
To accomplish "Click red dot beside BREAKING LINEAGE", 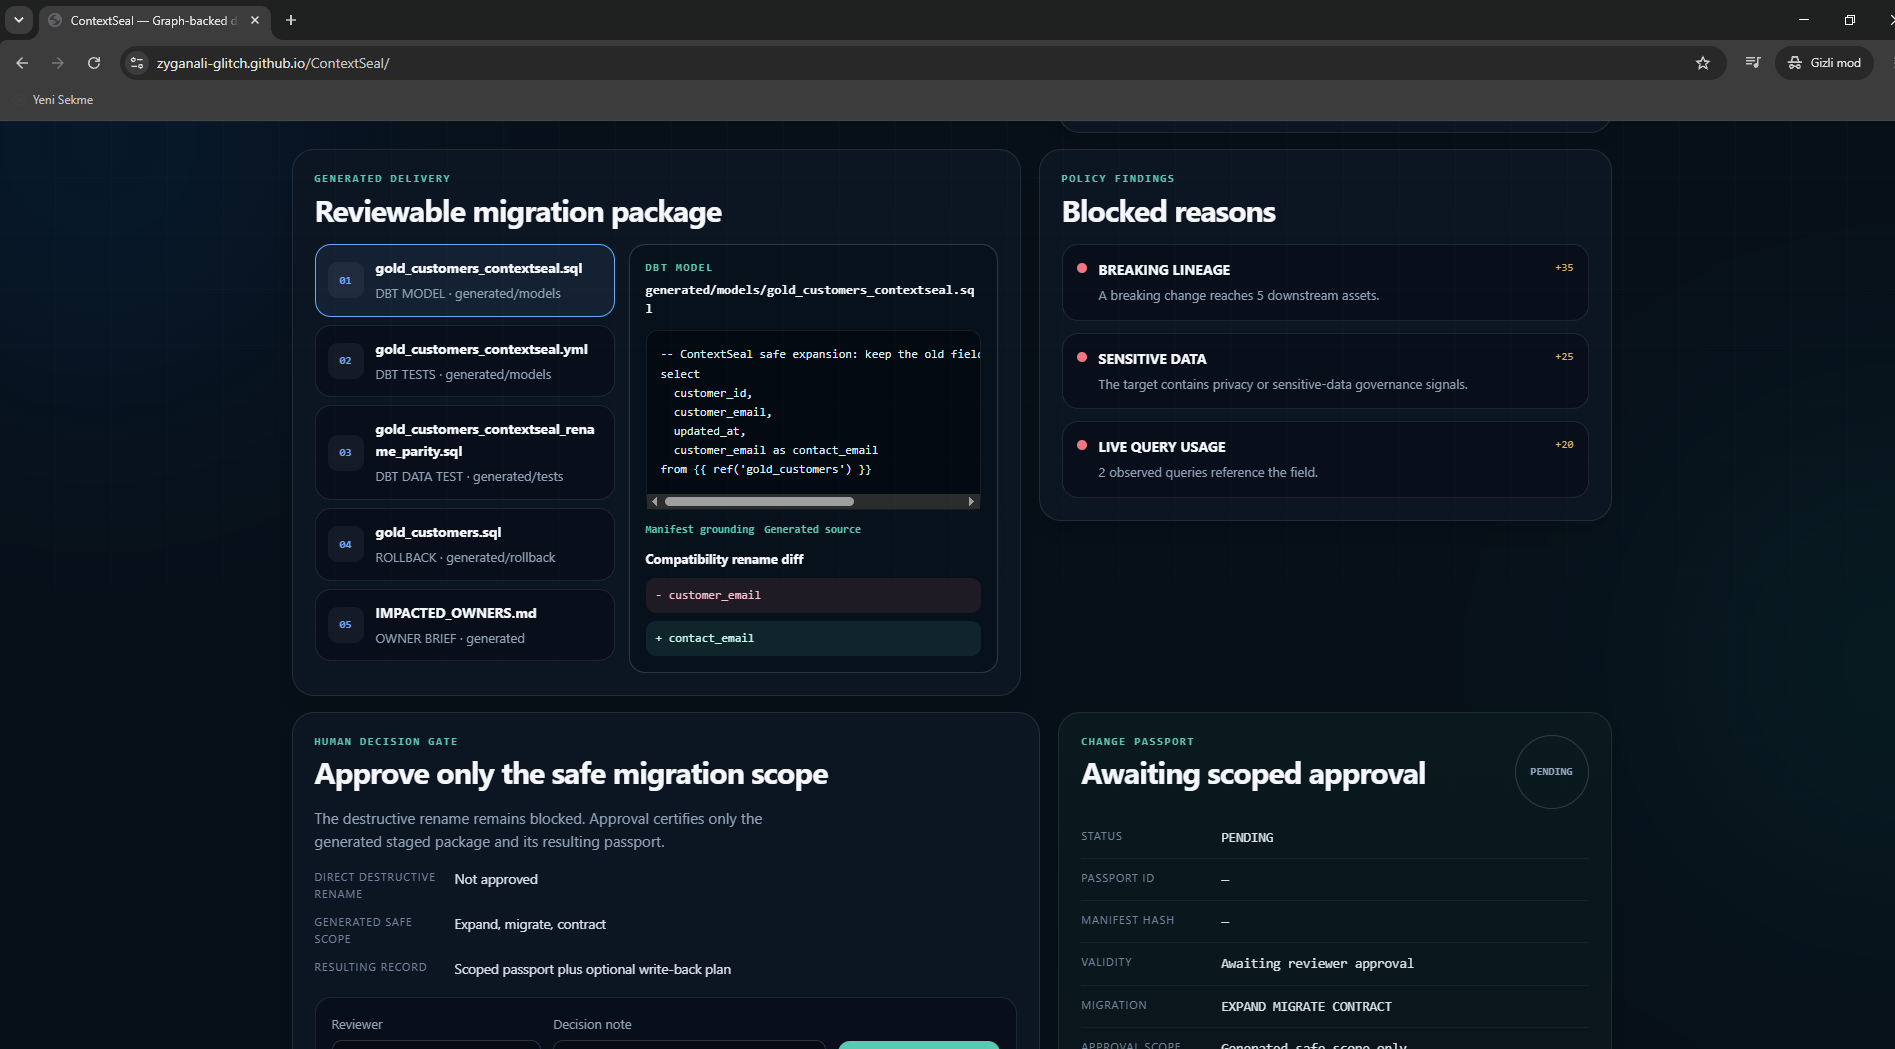I will pos(1082,268).
